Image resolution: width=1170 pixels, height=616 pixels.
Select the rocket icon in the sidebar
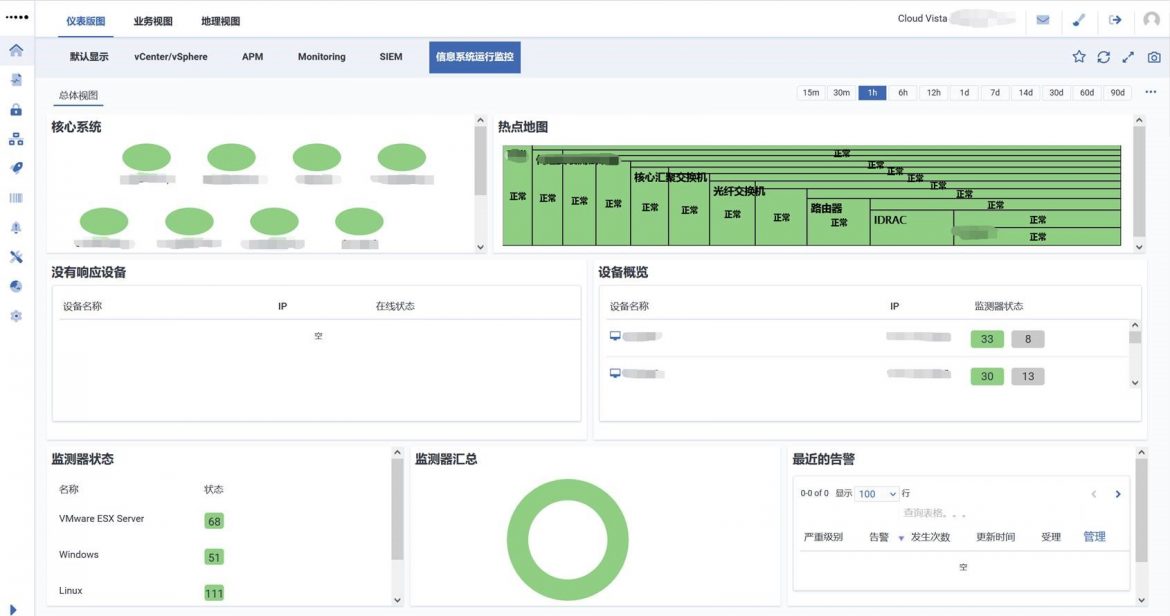tap(15, 167)
